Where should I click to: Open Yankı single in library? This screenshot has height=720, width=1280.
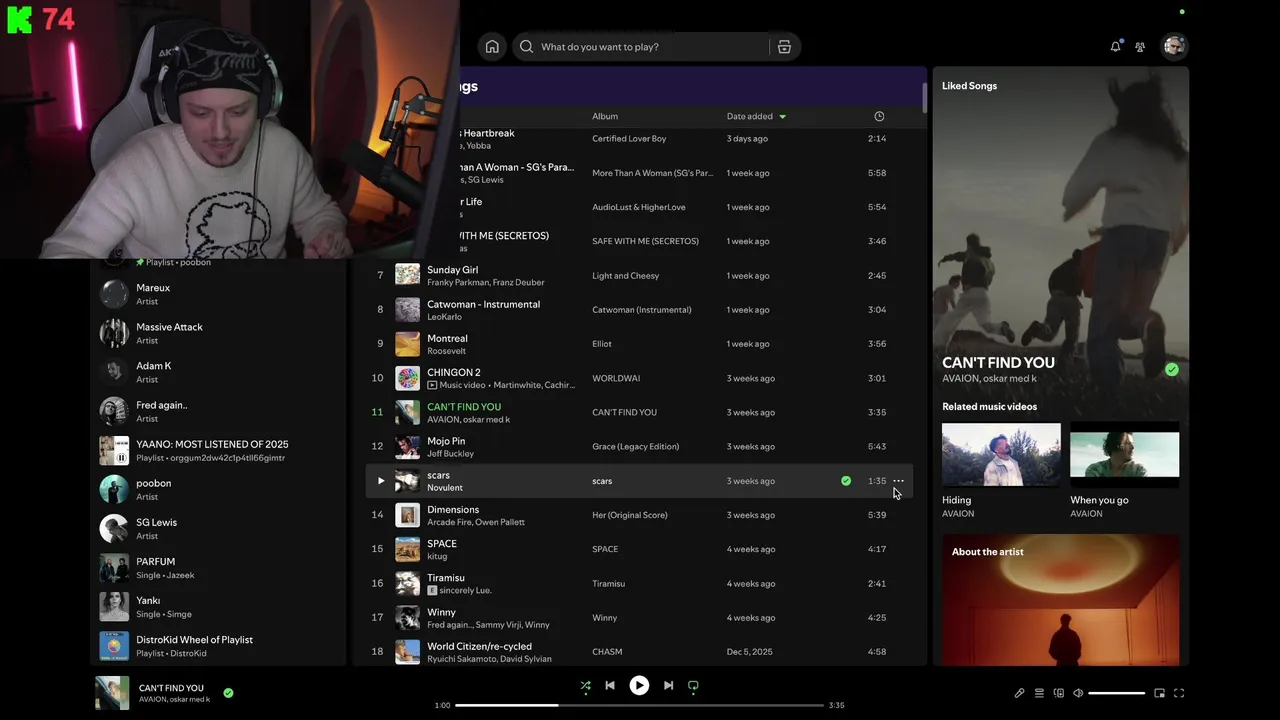click(x=218, y=607)
